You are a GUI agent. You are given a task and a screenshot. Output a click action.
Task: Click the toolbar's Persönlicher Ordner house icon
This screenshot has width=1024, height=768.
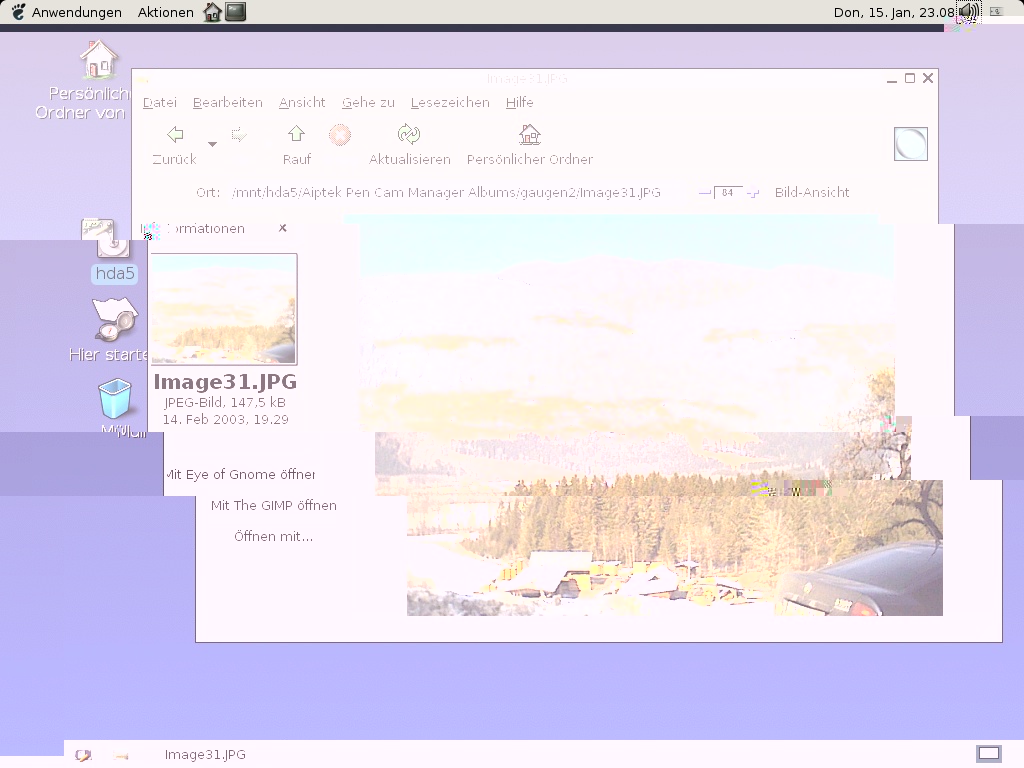(529, 135)
